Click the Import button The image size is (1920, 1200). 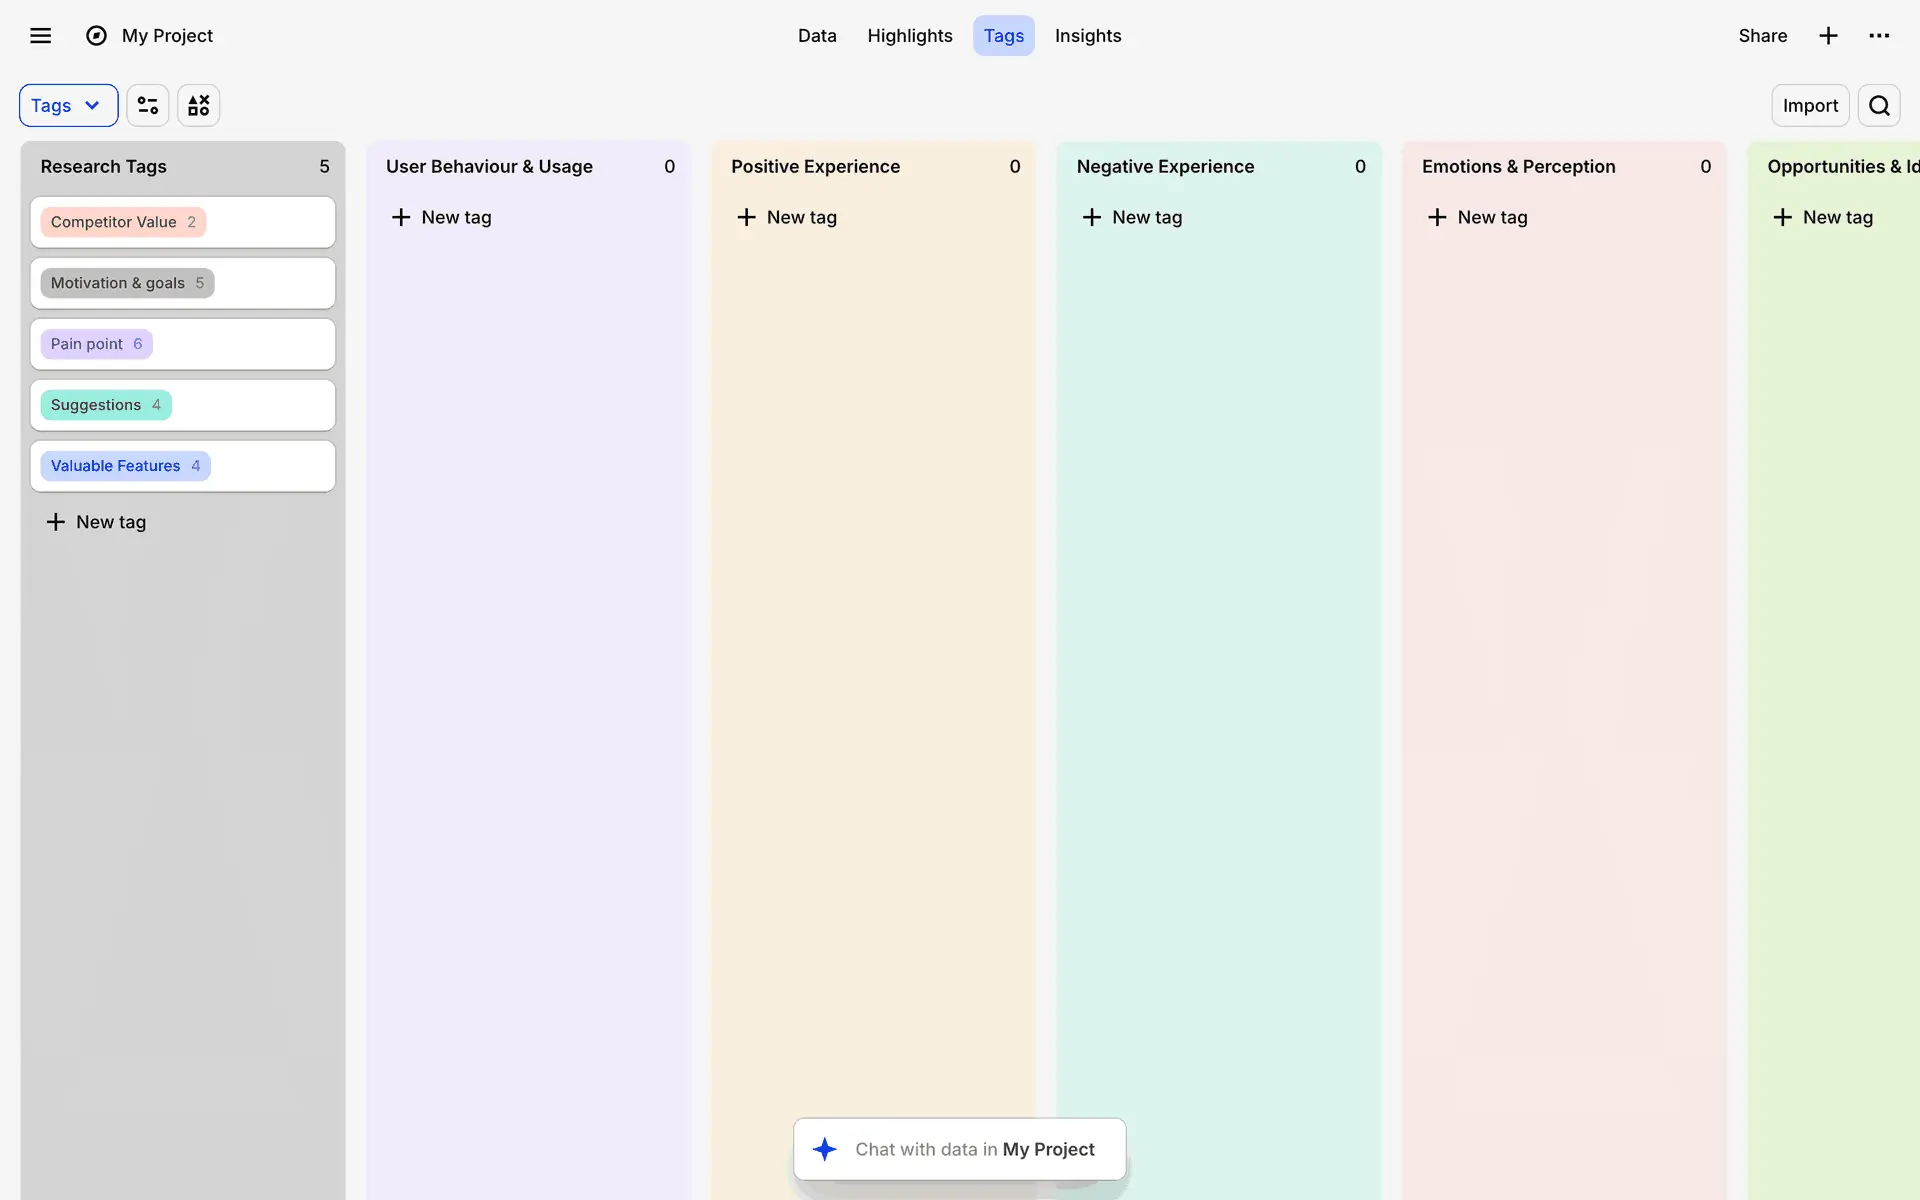coord(1810,106)
